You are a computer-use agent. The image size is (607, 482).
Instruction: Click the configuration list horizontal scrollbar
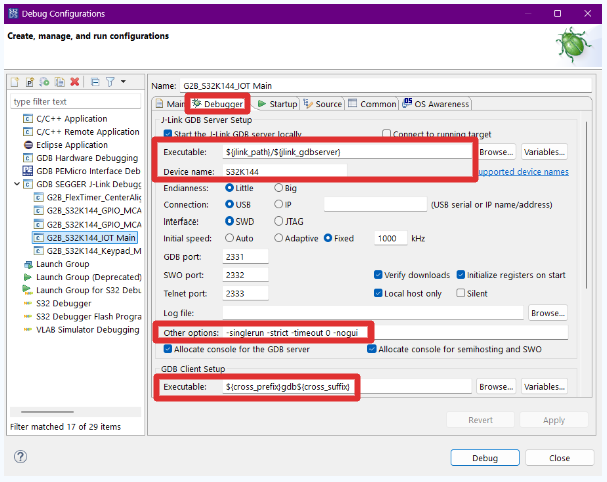pyautogui.click(x=47, y=412)
